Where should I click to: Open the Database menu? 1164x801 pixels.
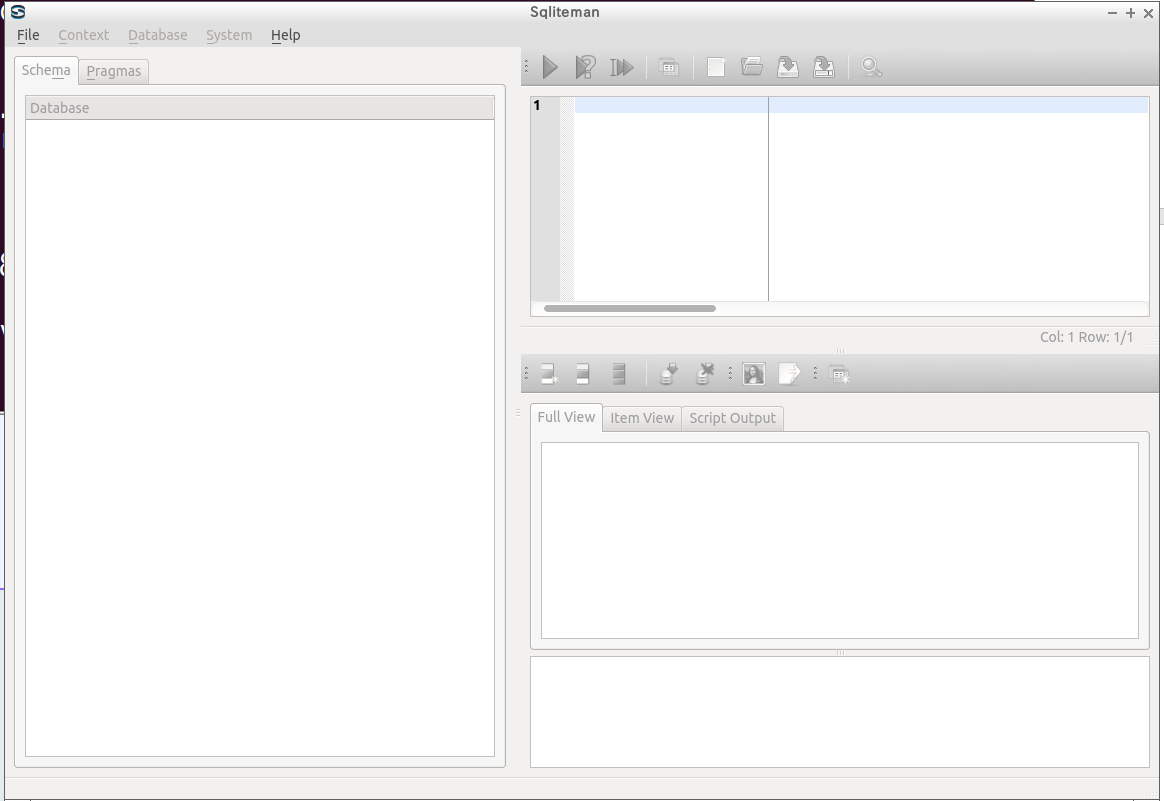pos(157,35)
